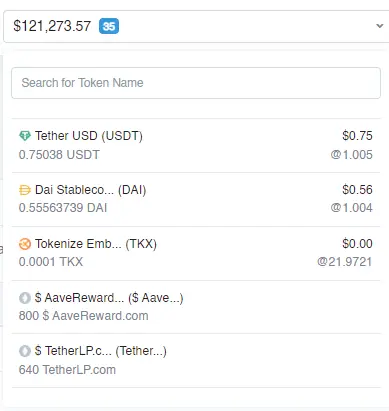Click the Tokenize TKX orange icon

pyautogui.click(x=25, y=244)
